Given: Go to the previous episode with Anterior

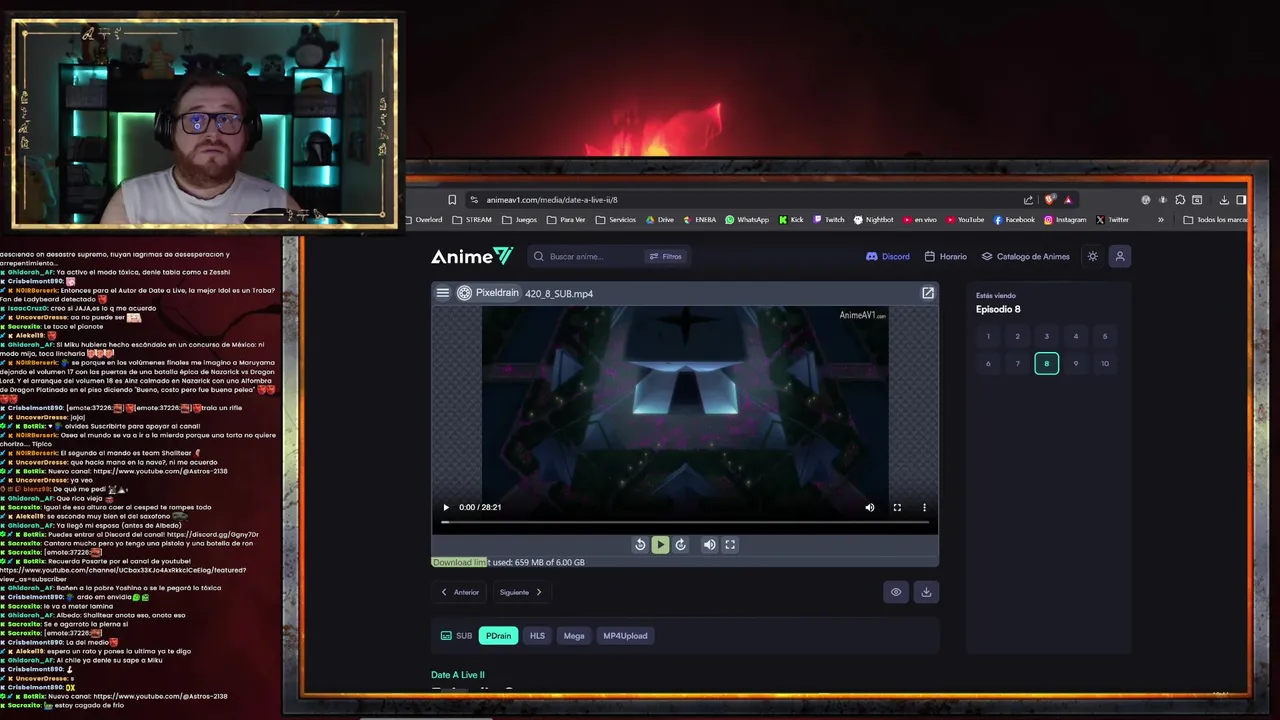Looking at the screenshot, I should click(461, 592).
